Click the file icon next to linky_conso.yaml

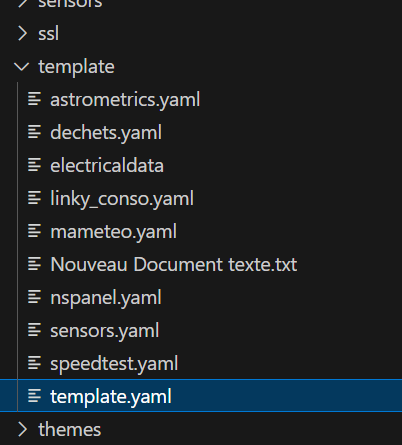34,198
